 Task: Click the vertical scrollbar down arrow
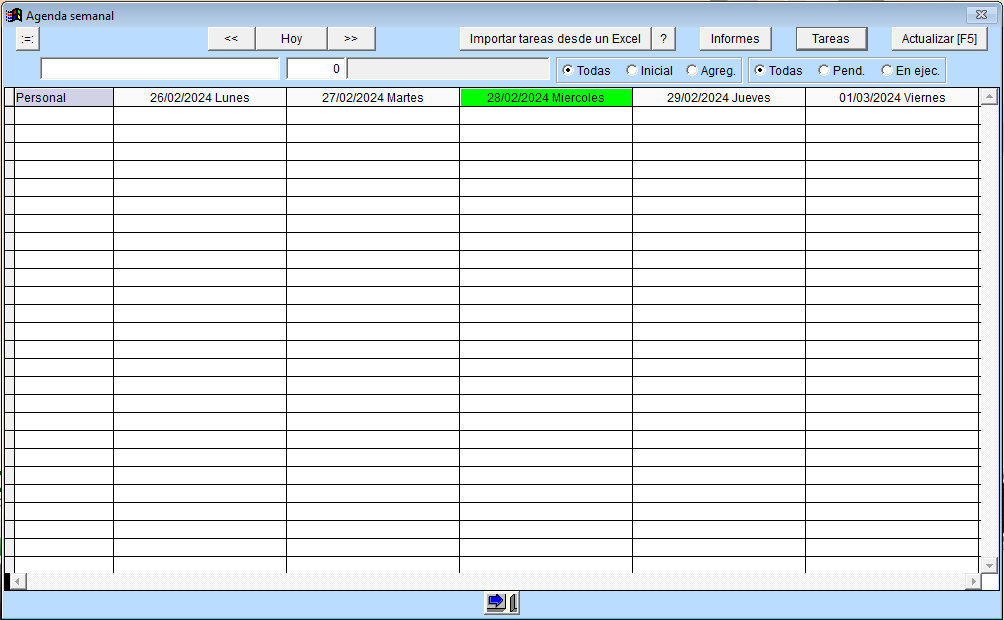point(989,565)
